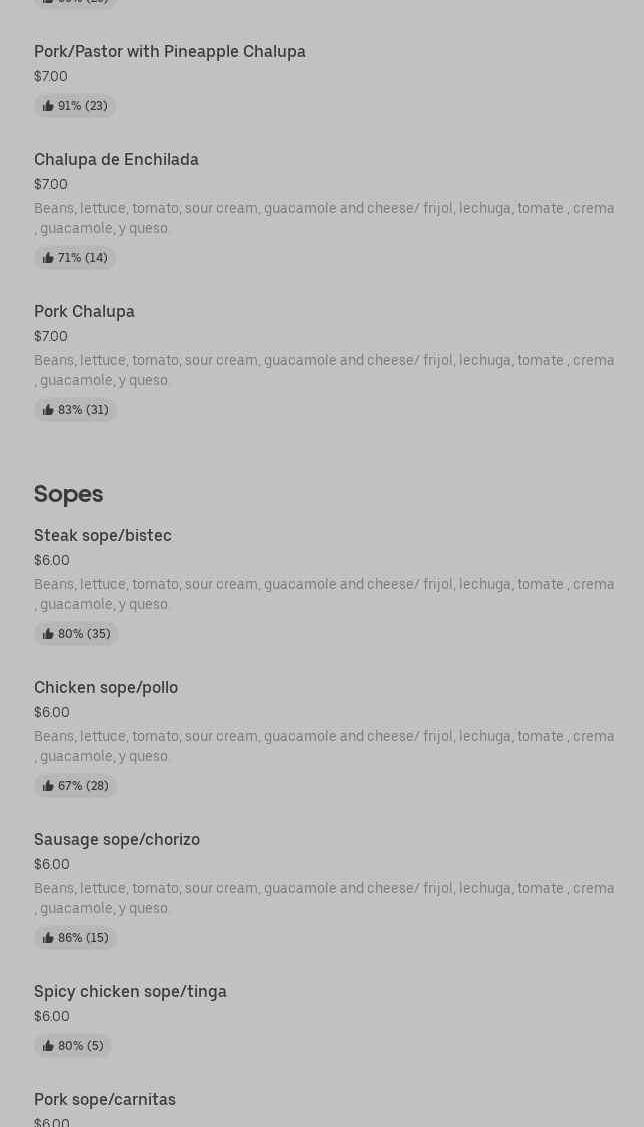Click the thumbs-up icon beside 91% (23)
The image size is (644, 1127).
click(48, 106)
